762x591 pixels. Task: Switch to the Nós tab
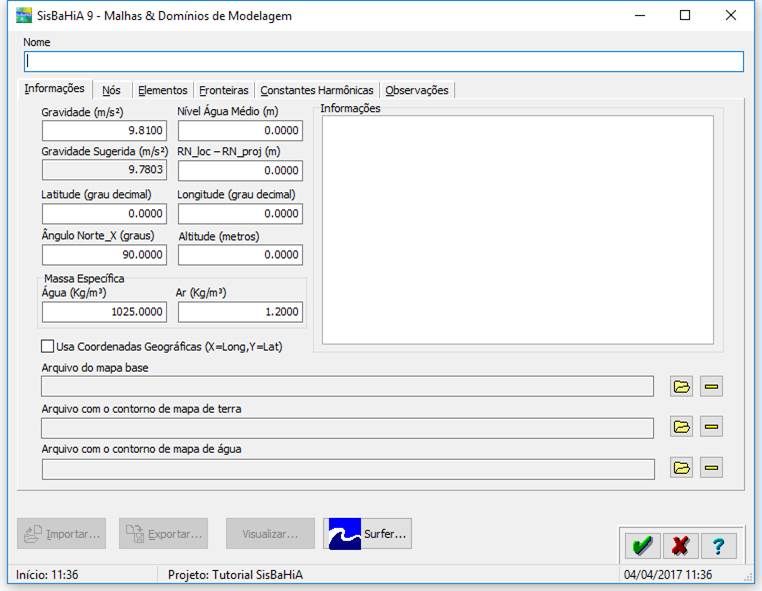(111, 90)
